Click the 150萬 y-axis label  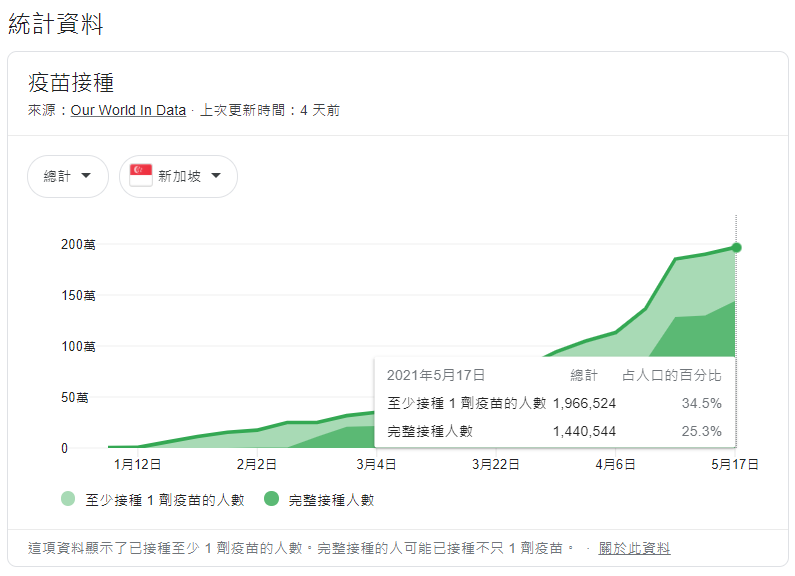[x=78, y=296]
